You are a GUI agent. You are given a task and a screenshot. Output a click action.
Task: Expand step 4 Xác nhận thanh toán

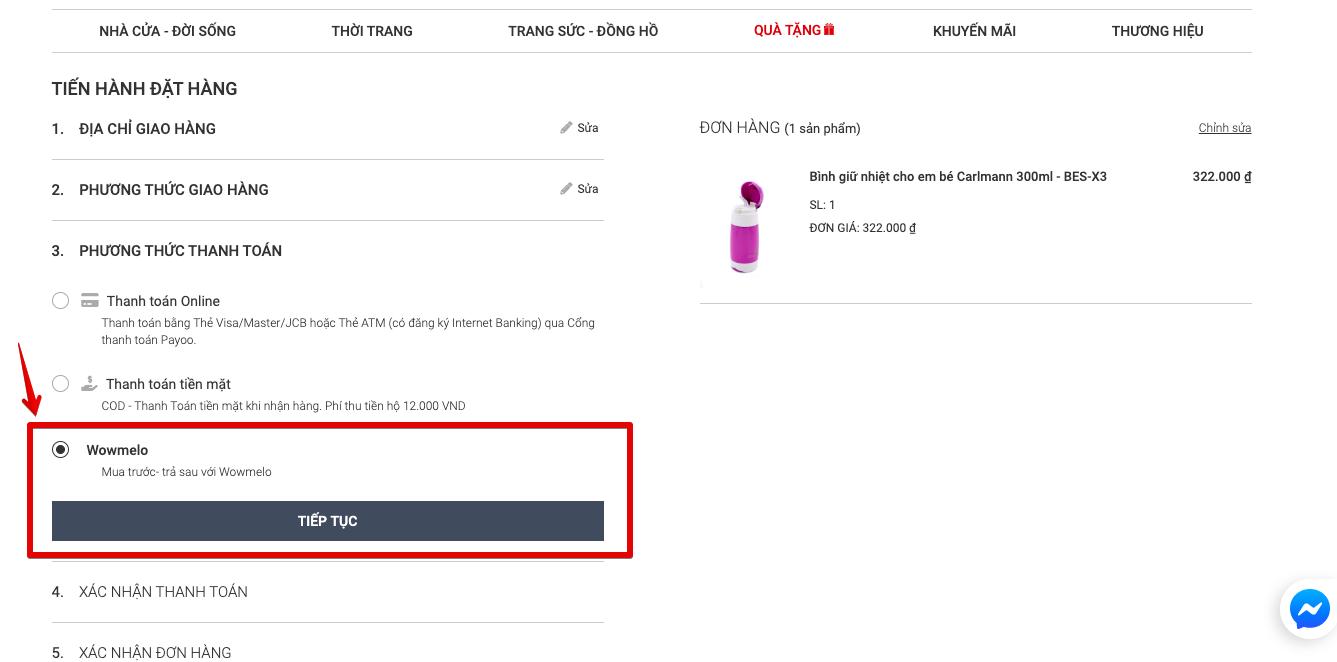[163, 592]
